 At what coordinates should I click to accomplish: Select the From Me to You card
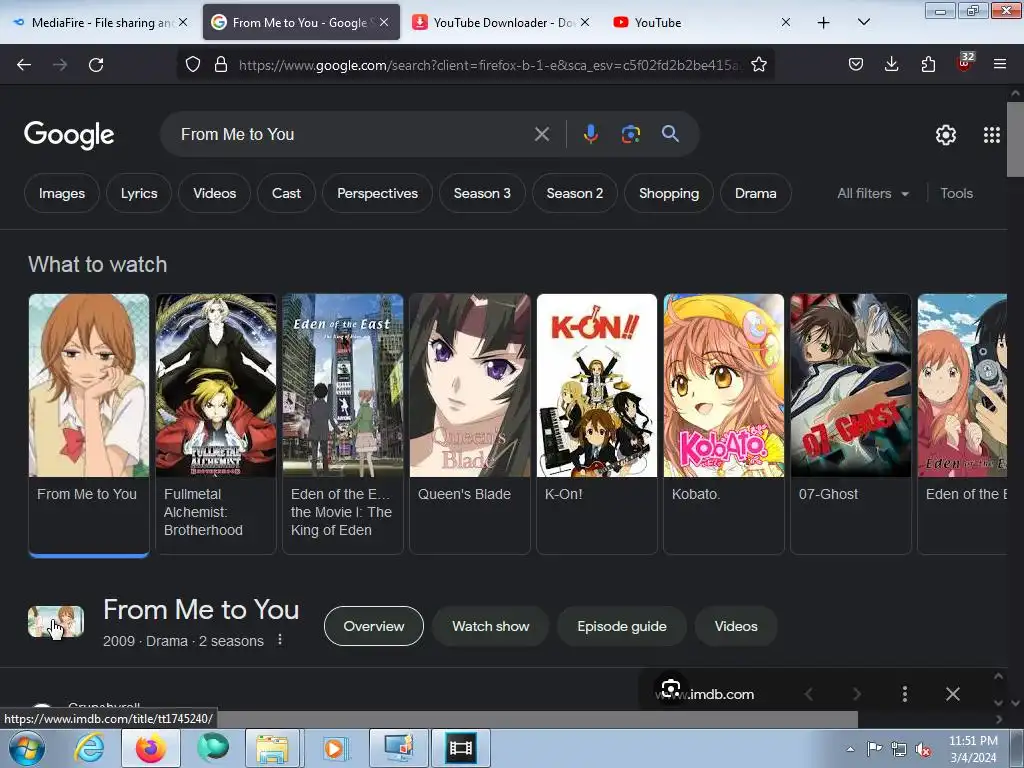[x=89, y=424]
